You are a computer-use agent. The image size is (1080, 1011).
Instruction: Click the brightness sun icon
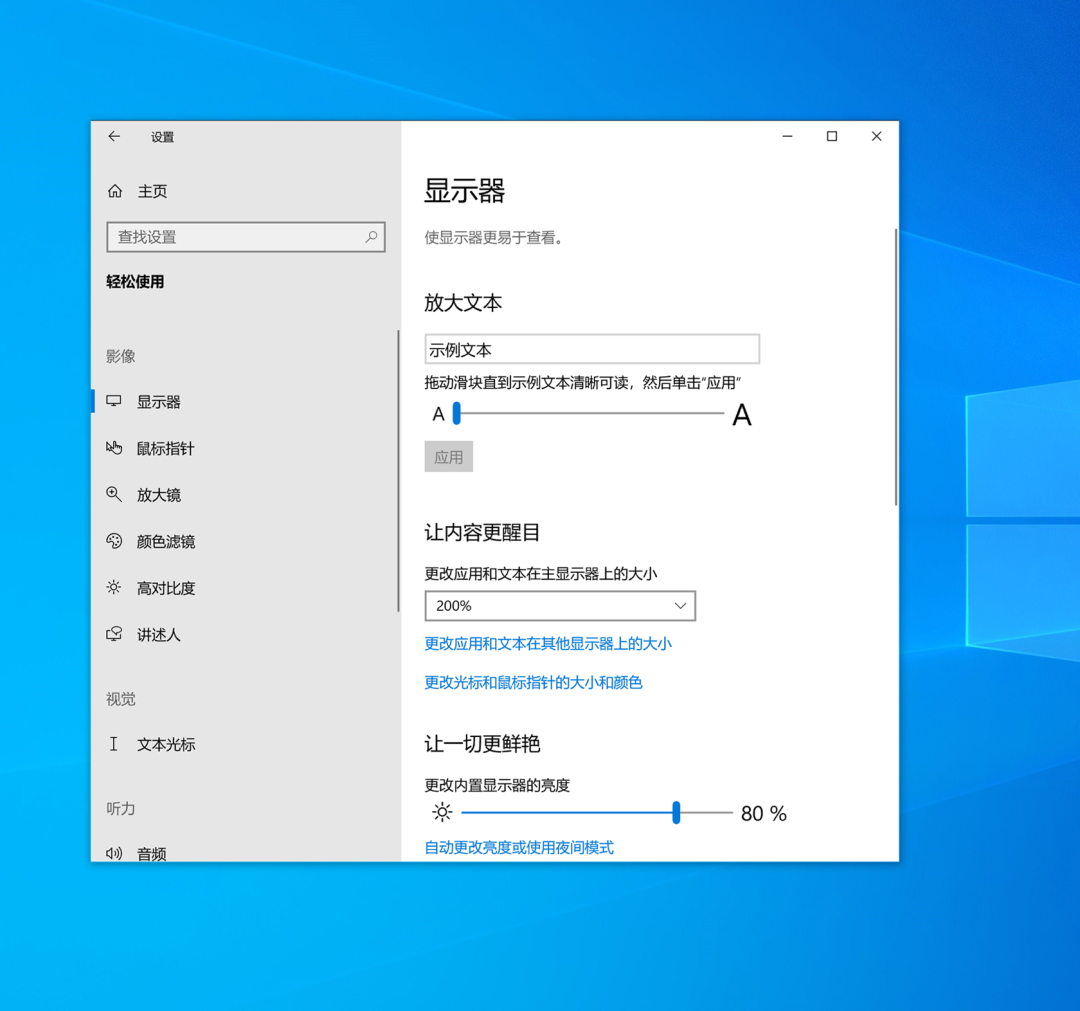coord(442,813)
